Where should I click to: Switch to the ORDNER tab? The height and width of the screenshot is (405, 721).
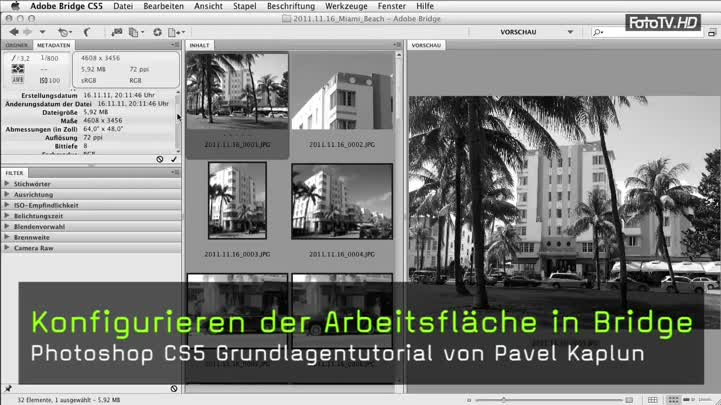17,45
